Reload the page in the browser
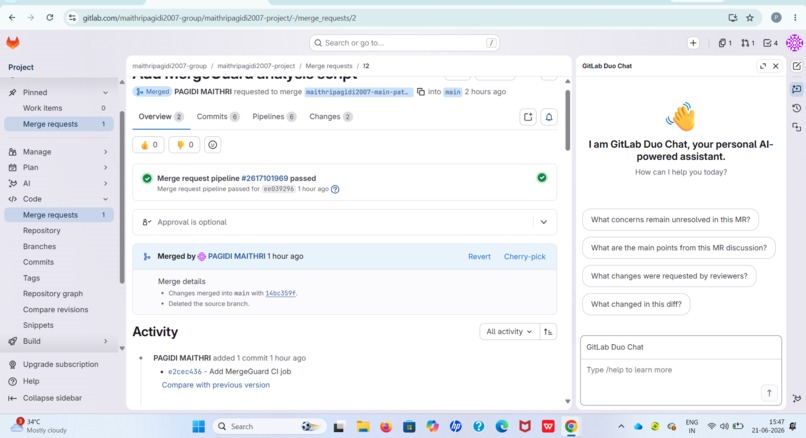The width and height of the screenshot is (806, 438). [x=49, y=17]
